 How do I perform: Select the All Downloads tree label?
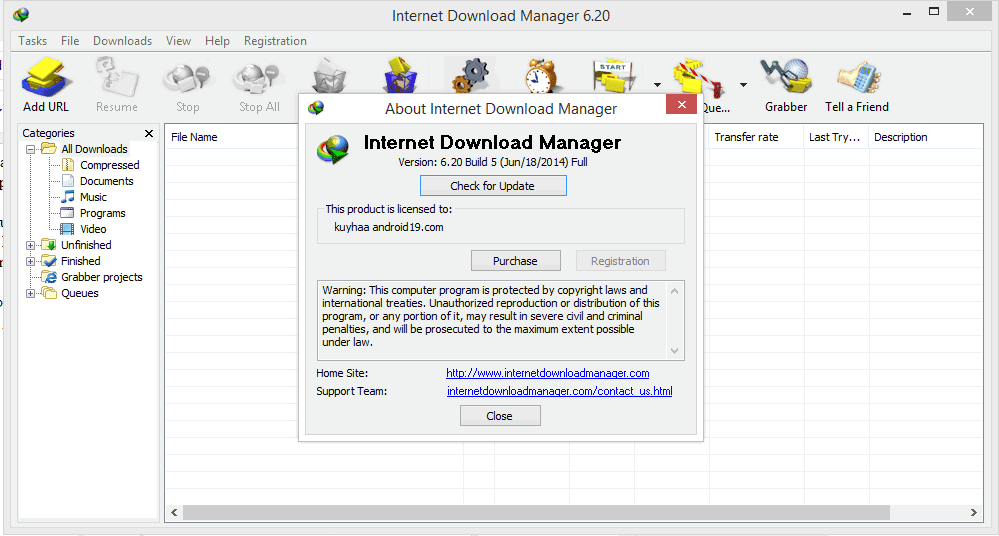(94, 149)
